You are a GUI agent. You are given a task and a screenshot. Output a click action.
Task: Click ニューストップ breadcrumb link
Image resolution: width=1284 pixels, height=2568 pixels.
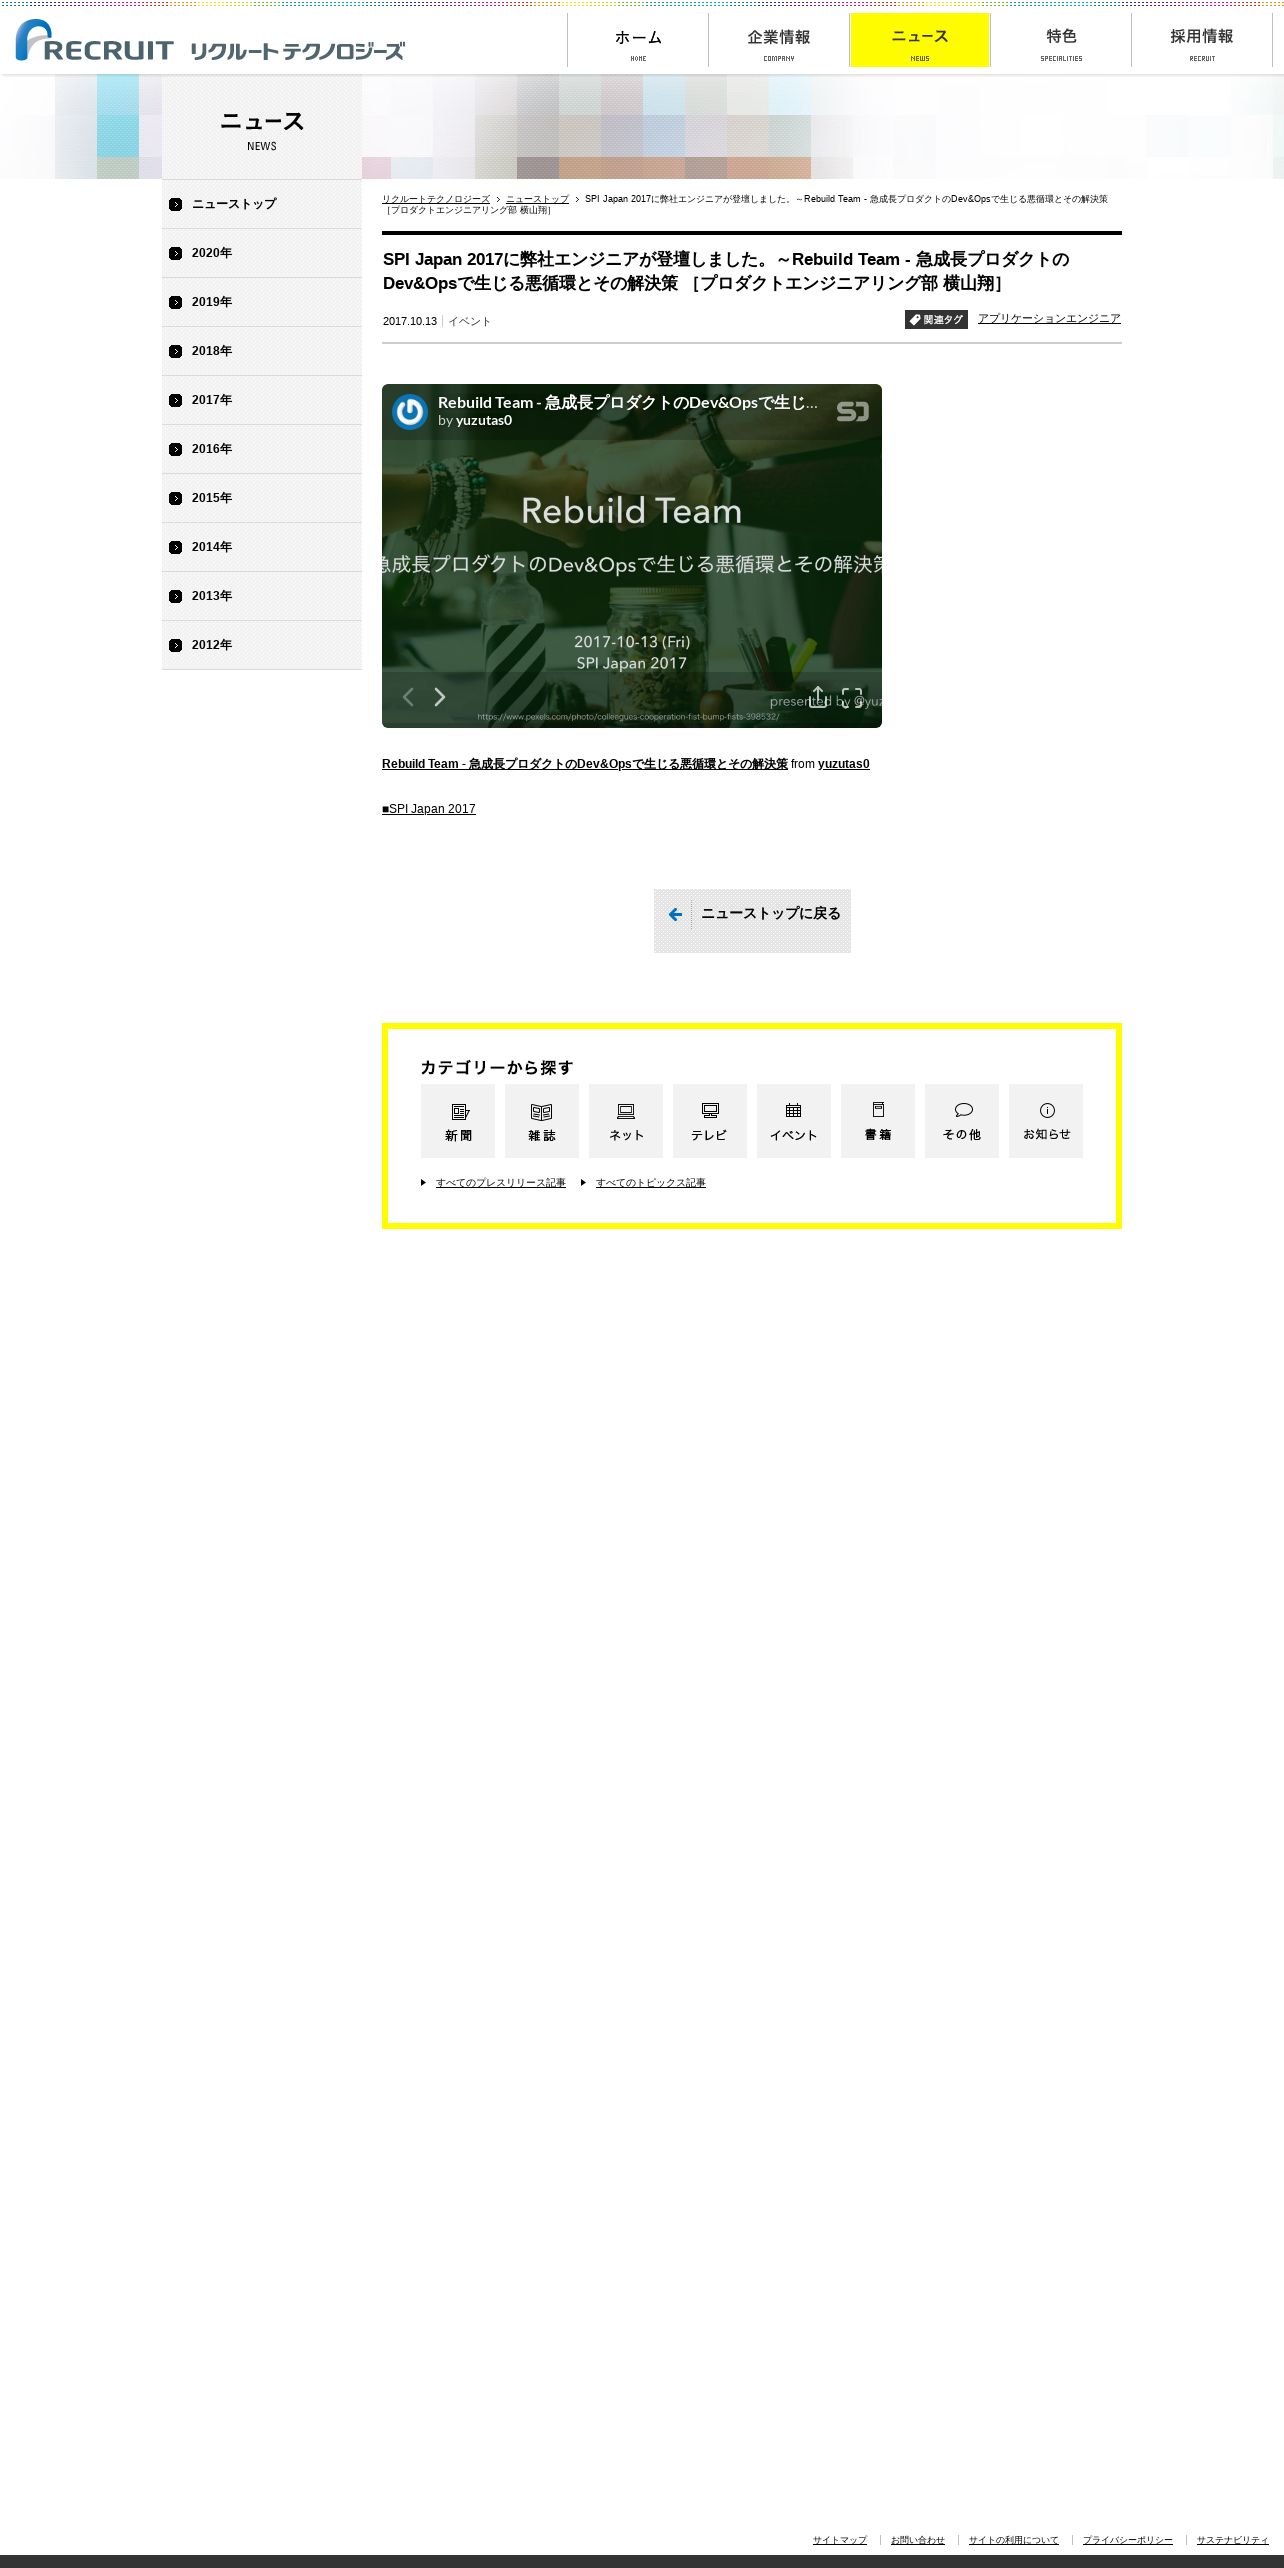point(537,199)
